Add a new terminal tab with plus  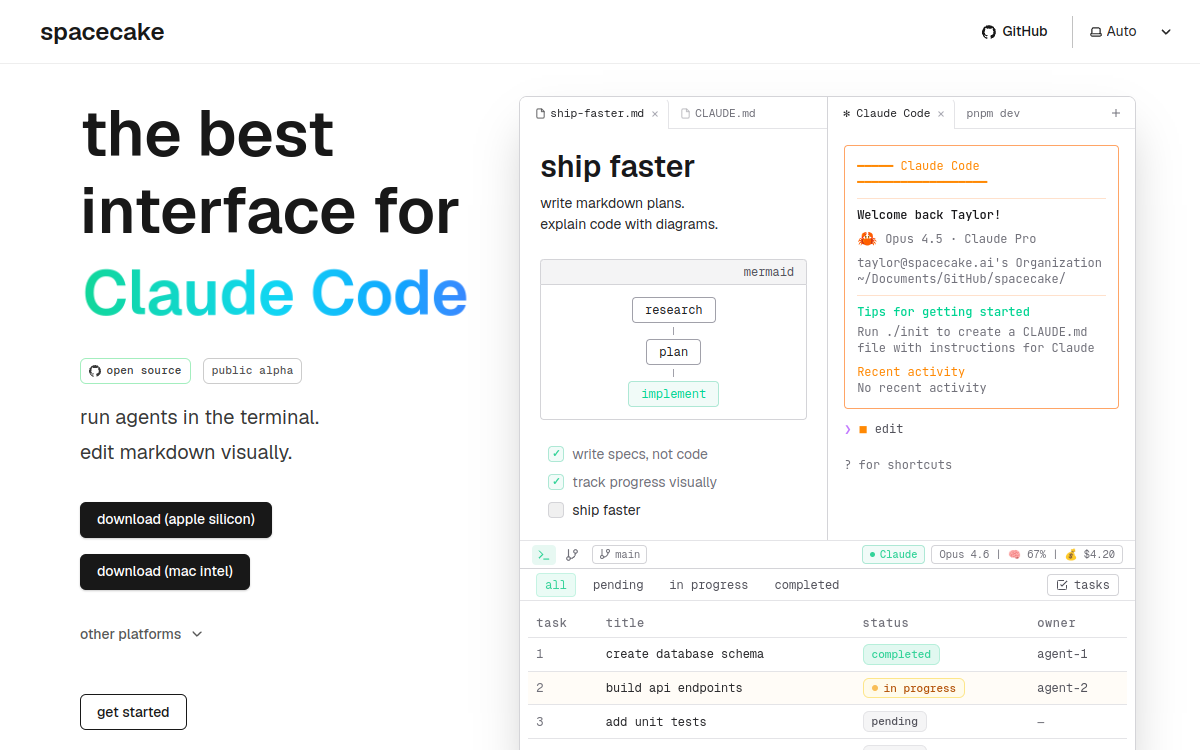pos(1116,114)
